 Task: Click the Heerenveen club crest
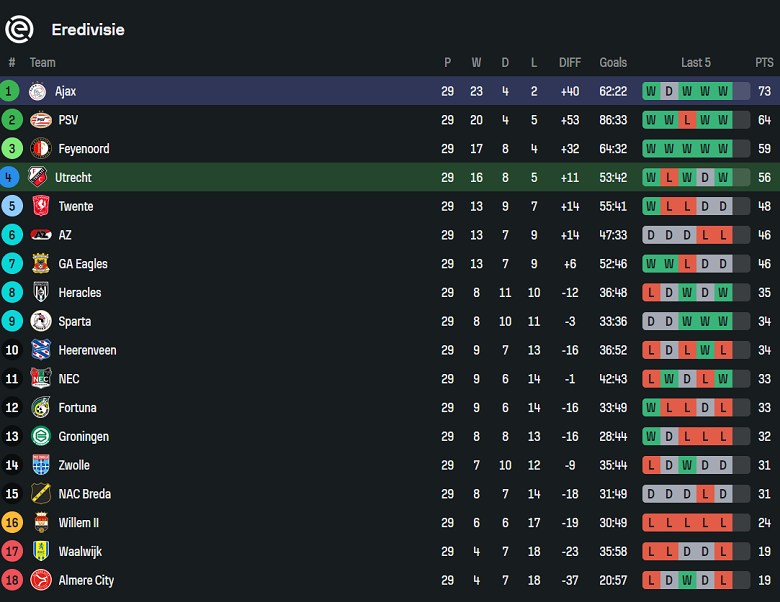(x=40, y=350)
